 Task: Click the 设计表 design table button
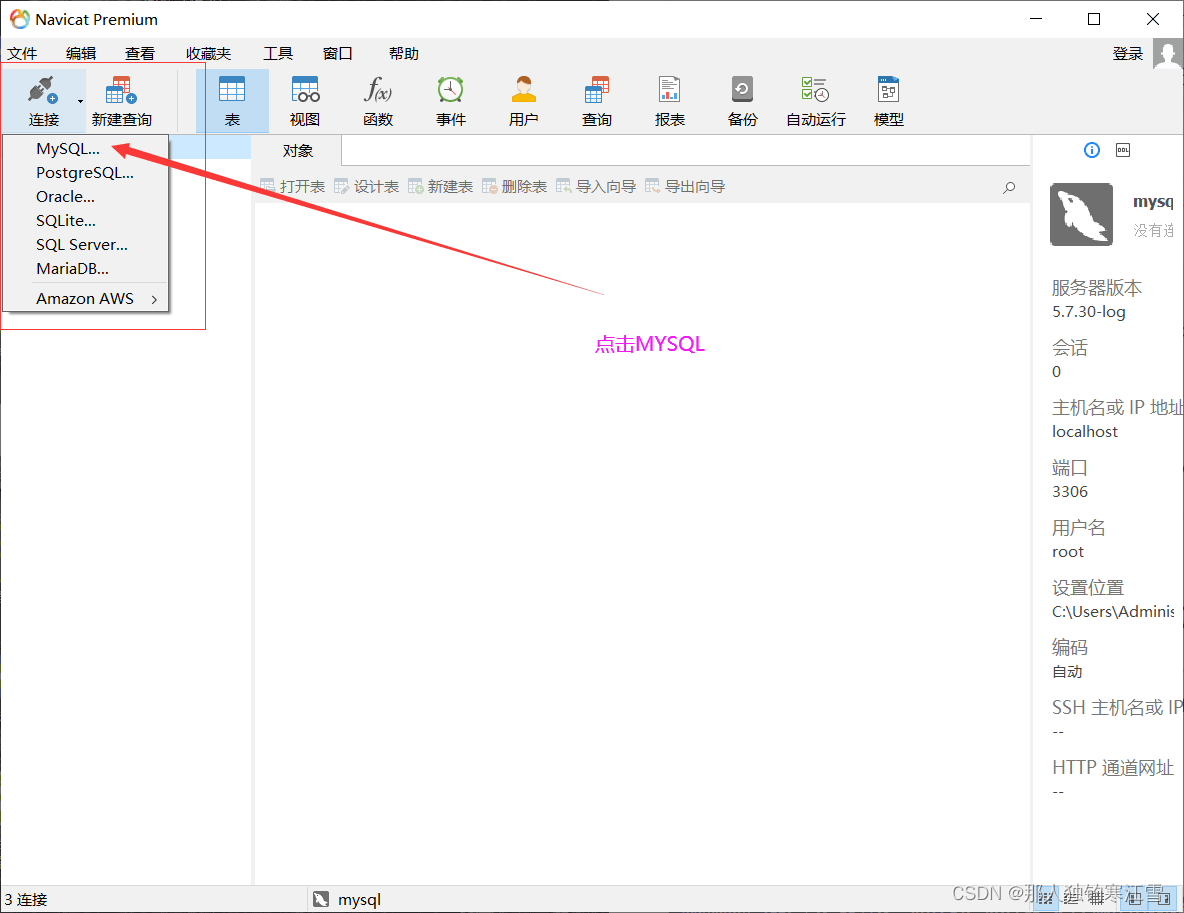pyautogui.click(x=366, y=187)
